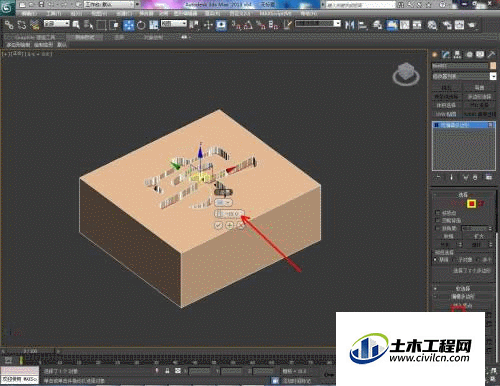
Task: Click the Mirror tool icon
Action: [349, 25]
